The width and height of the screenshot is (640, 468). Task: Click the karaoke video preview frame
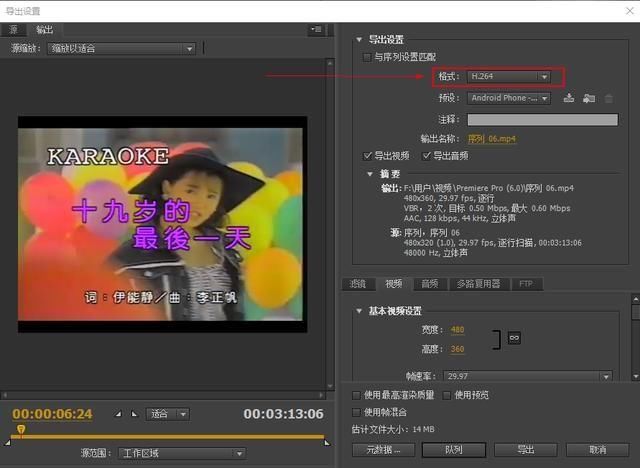pos(162,224)
